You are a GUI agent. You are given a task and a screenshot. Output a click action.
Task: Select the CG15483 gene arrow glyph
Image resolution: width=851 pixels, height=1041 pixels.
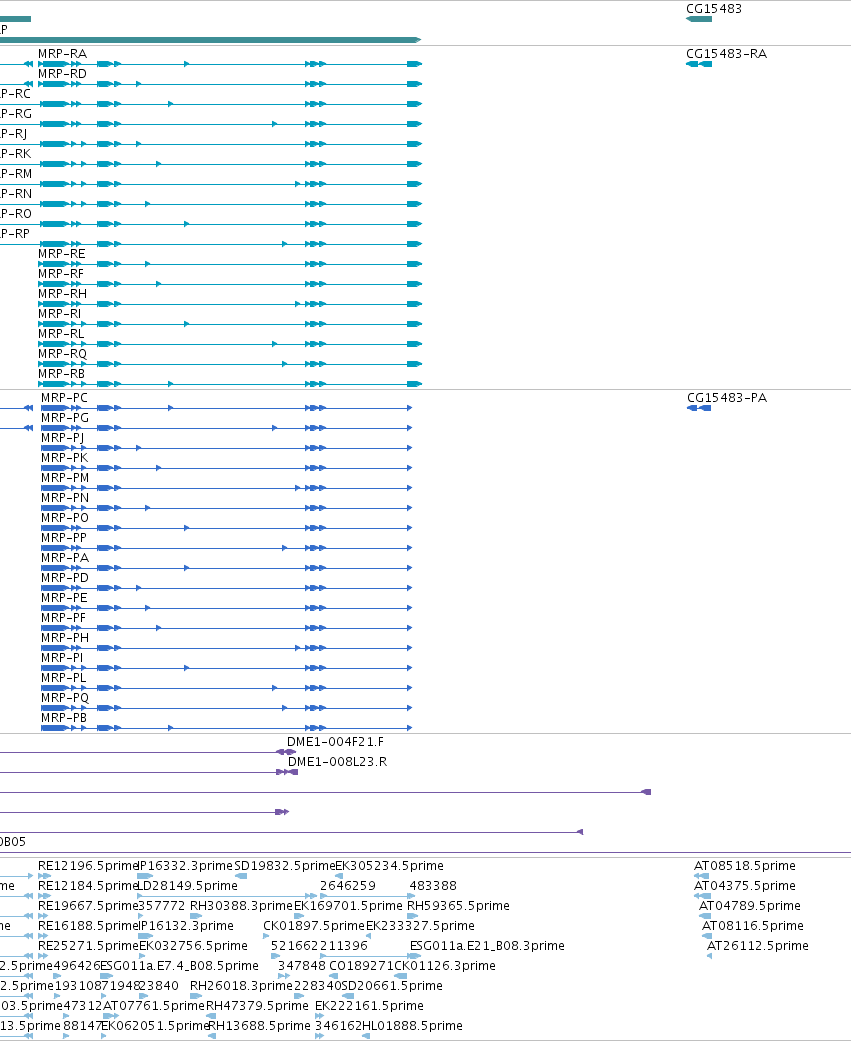[699, 19]
